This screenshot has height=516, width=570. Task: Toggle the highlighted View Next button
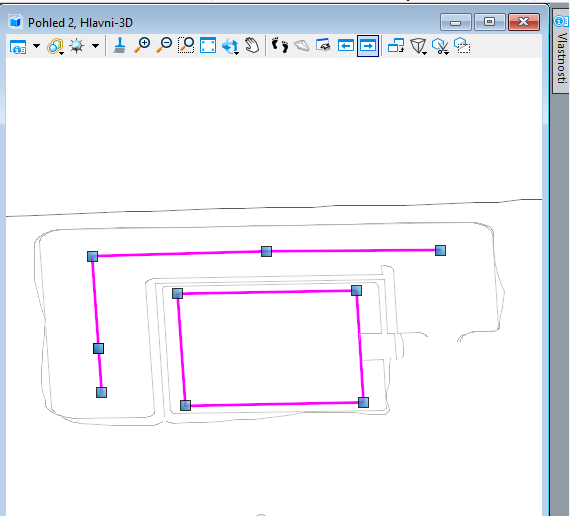368,46
